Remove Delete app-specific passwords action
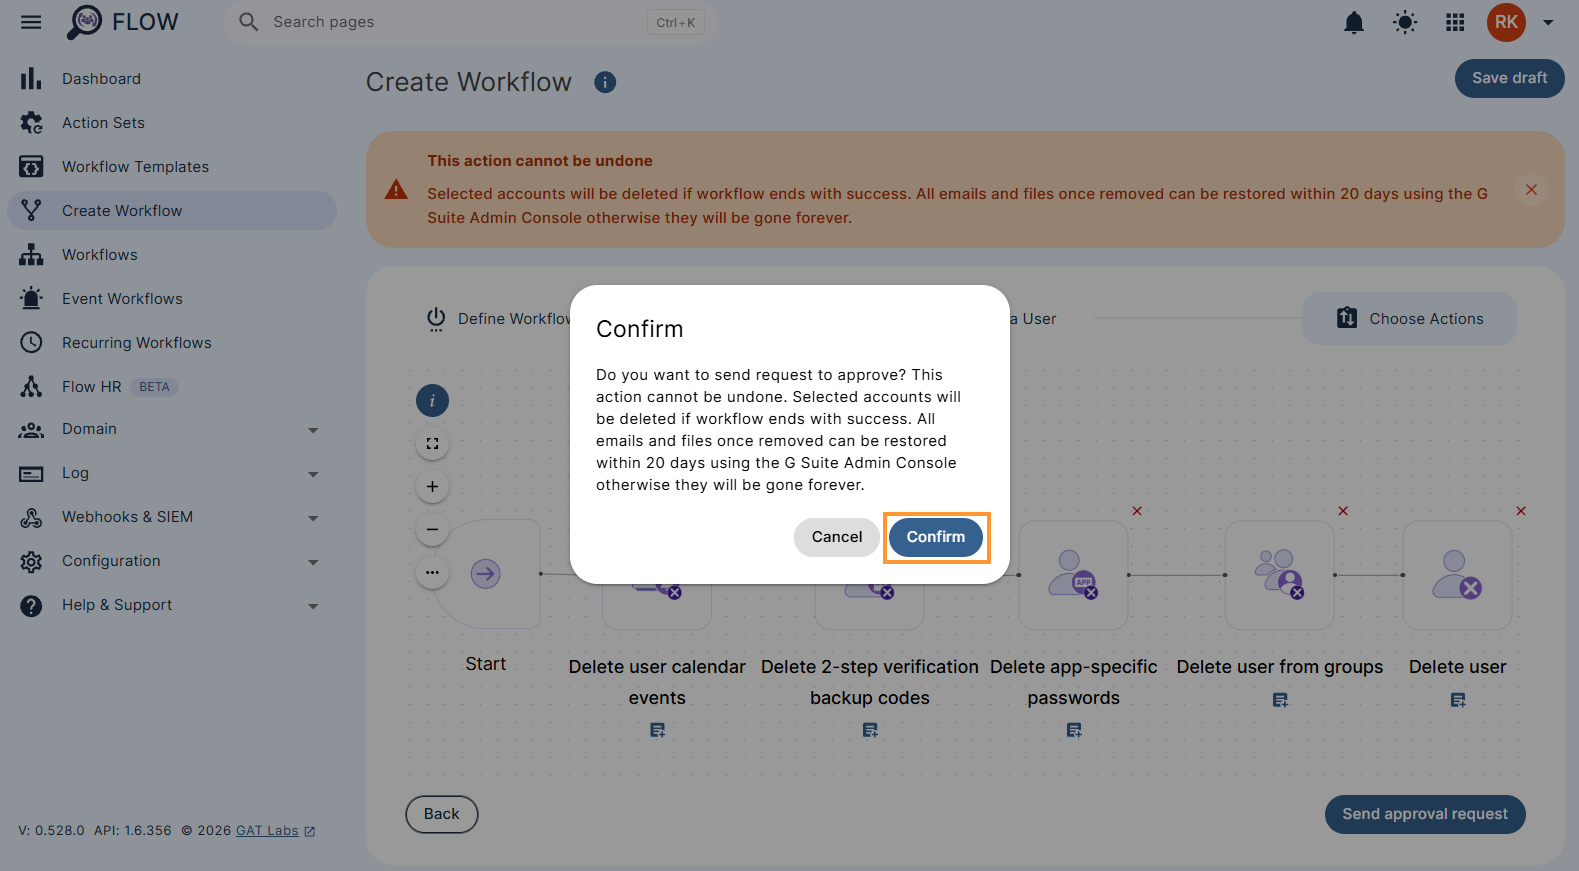The height and width of the screenshot is (871, 1579). [1137, 511]
